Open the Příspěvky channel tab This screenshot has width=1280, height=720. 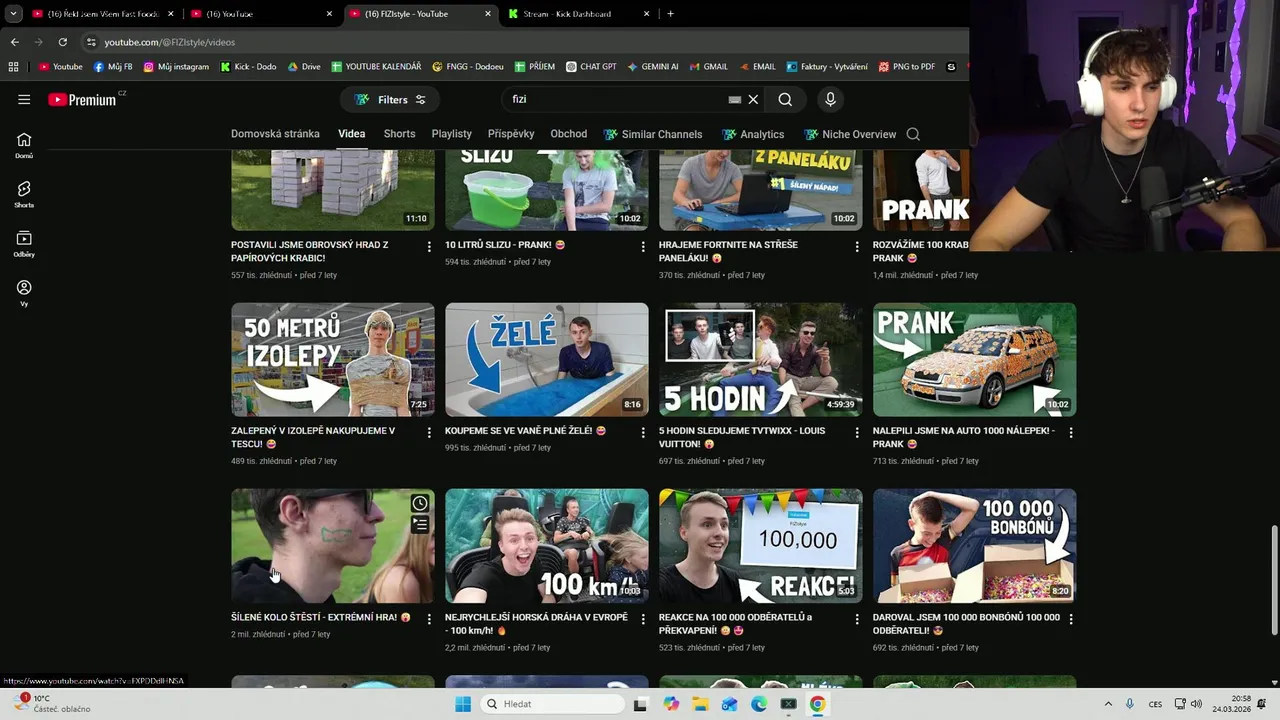[x=511, y=134]
